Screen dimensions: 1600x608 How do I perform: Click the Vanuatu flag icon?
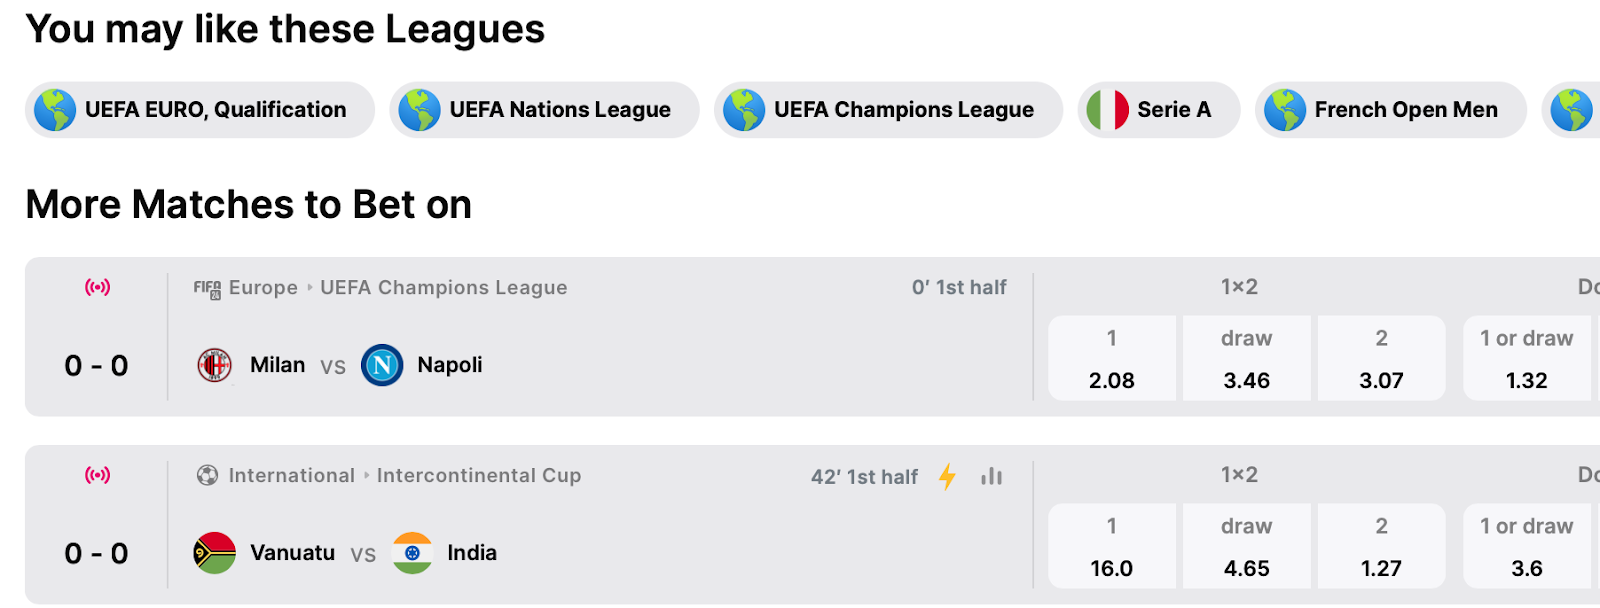click(x=214, y=553)
